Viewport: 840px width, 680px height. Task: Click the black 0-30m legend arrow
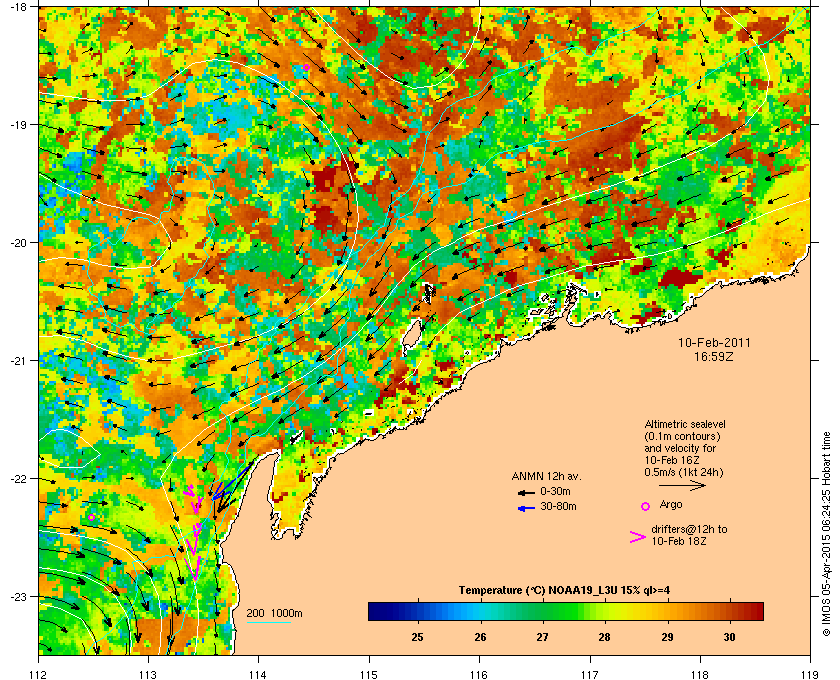click(x=526, y=492)
